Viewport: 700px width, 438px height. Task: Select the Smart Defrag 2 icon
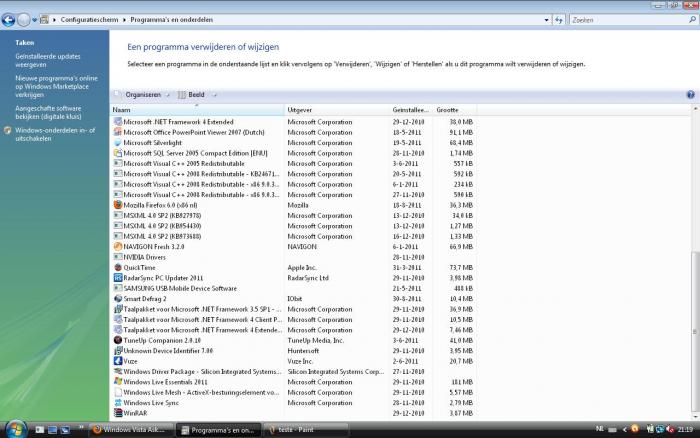117,298
